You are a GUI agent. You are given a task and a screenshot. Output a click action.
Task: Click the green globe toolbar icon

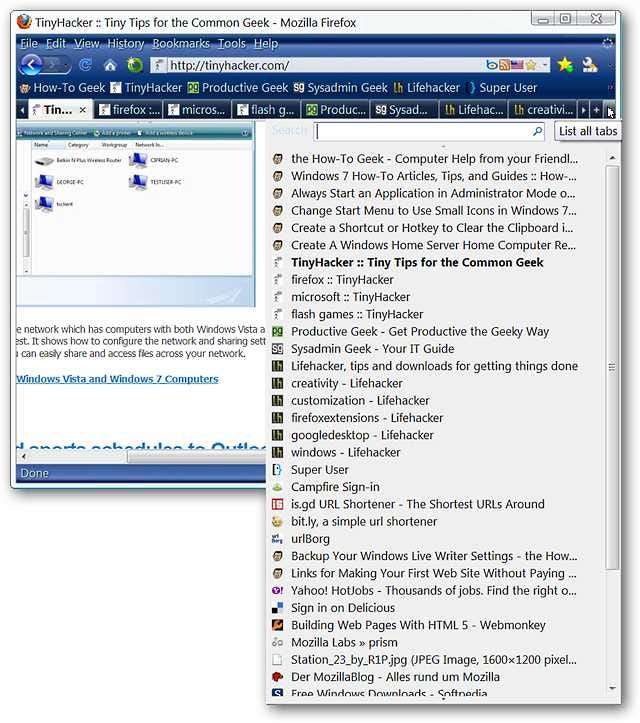coord(135,65)
